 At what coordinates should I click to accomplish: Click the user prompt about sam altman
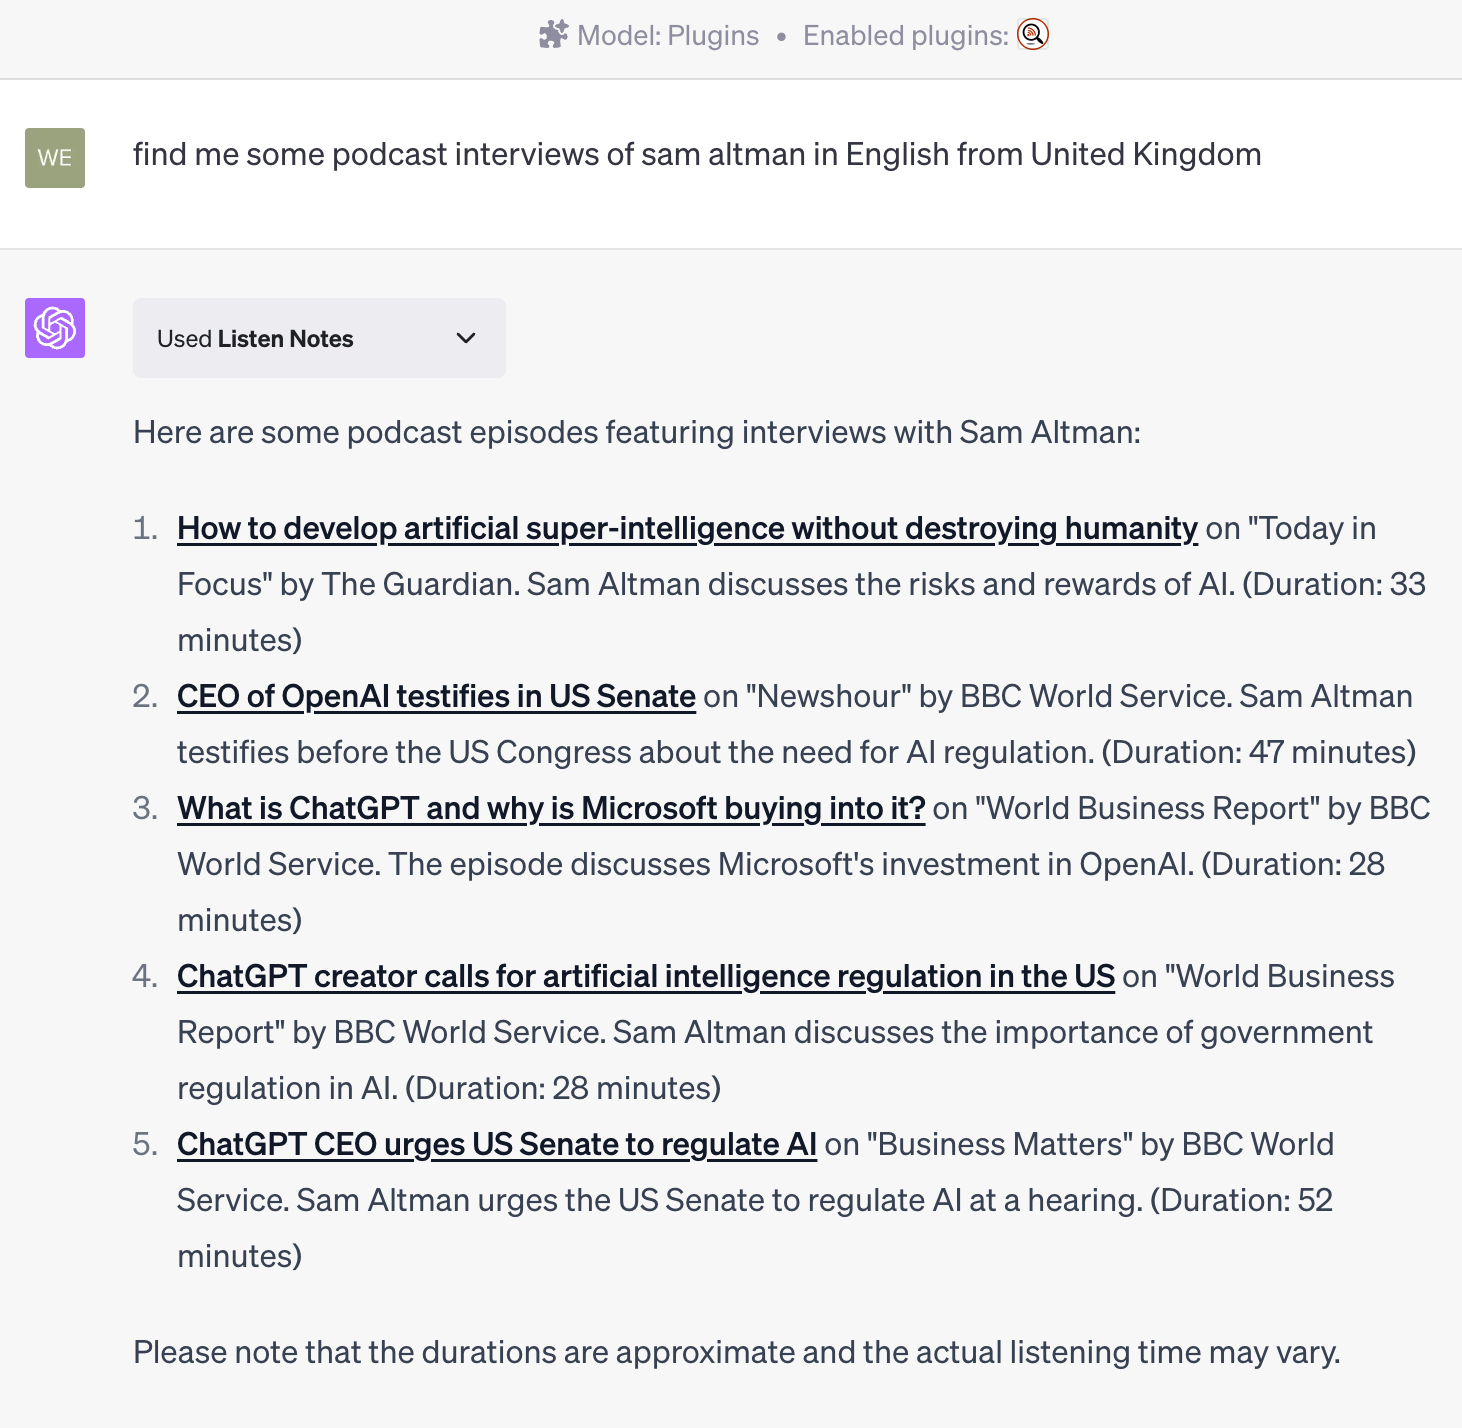(697, 155)
